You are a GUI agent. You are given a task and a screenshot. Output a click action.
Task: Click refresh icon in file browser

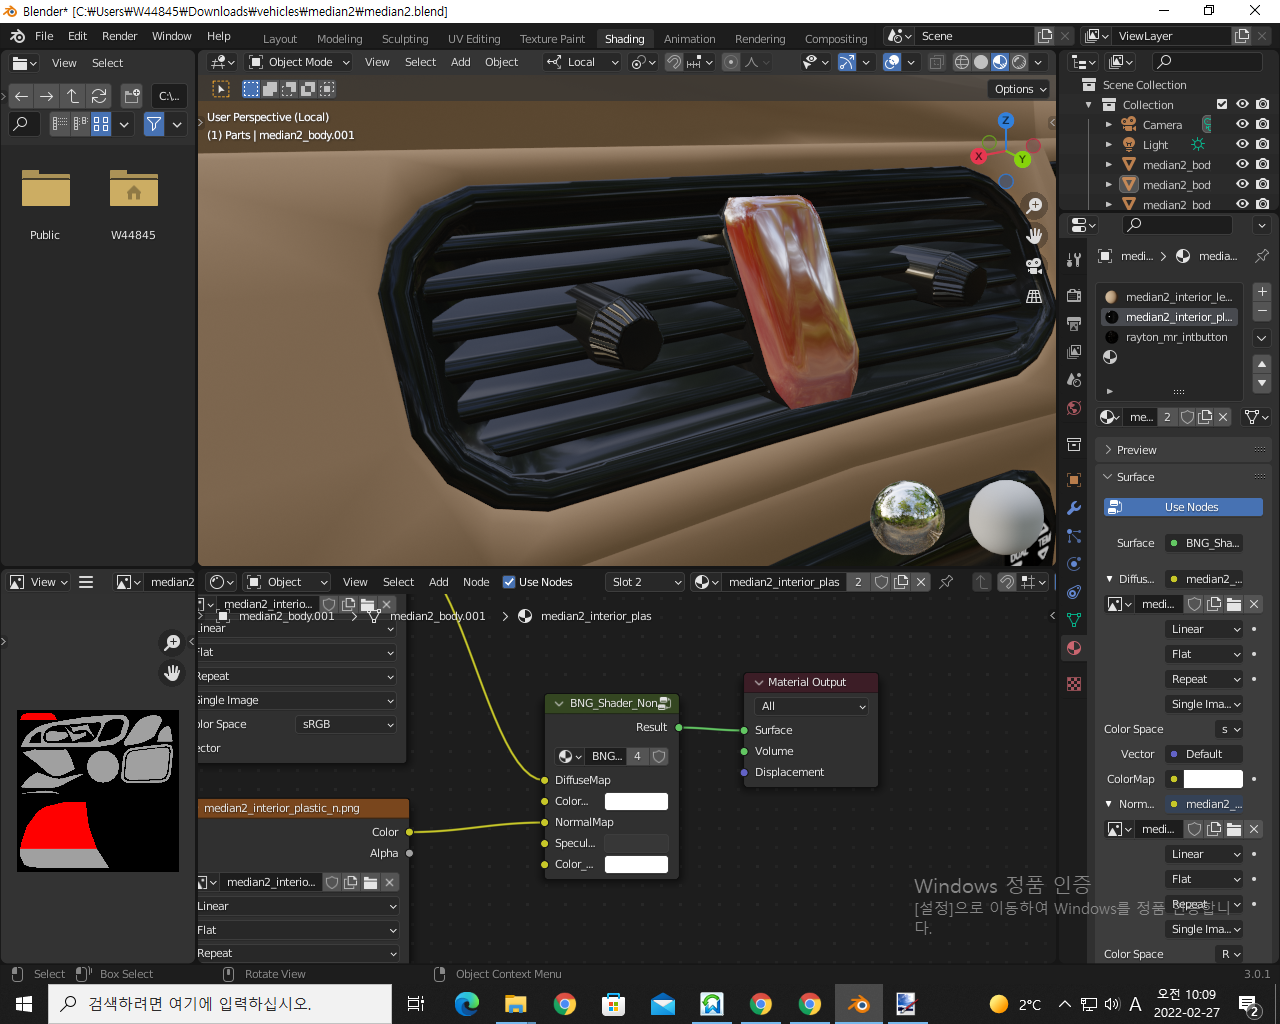[98, 96]
